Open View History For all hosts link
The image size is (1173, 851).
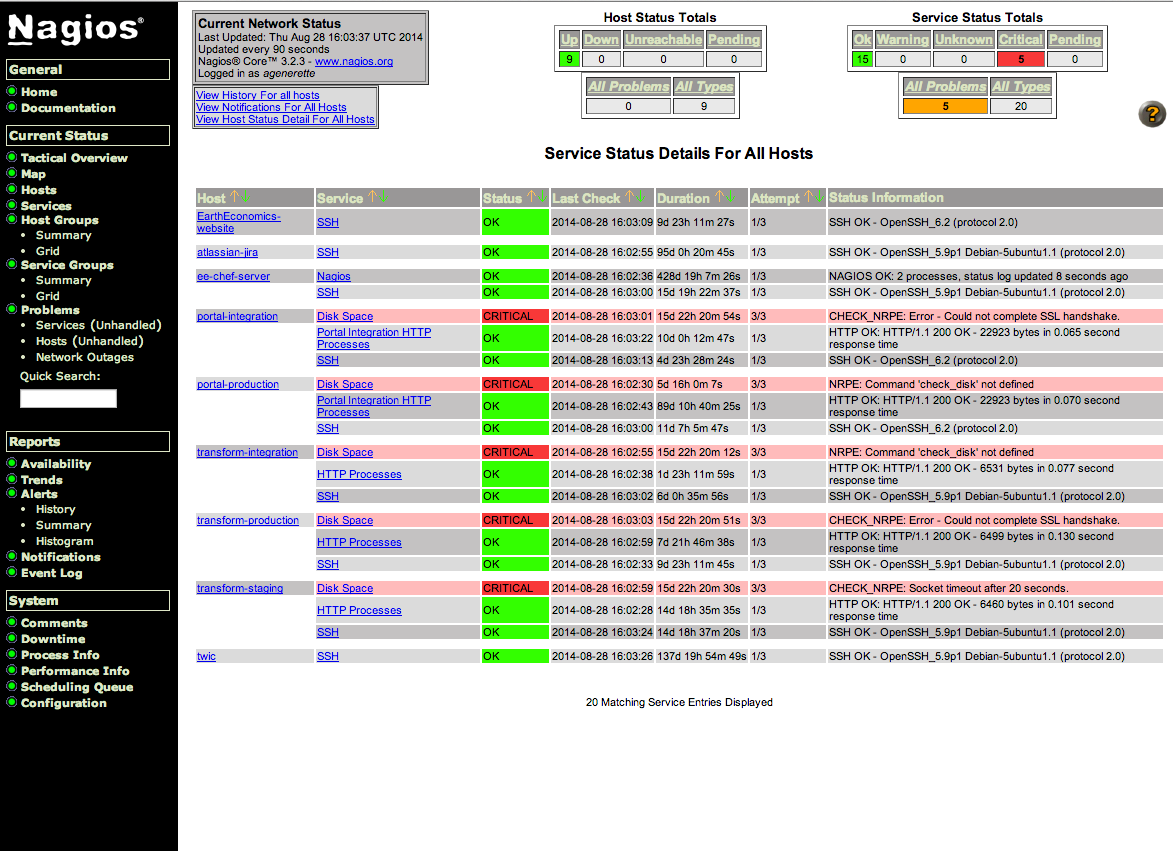pyautogui.click(x=258, y=95)
